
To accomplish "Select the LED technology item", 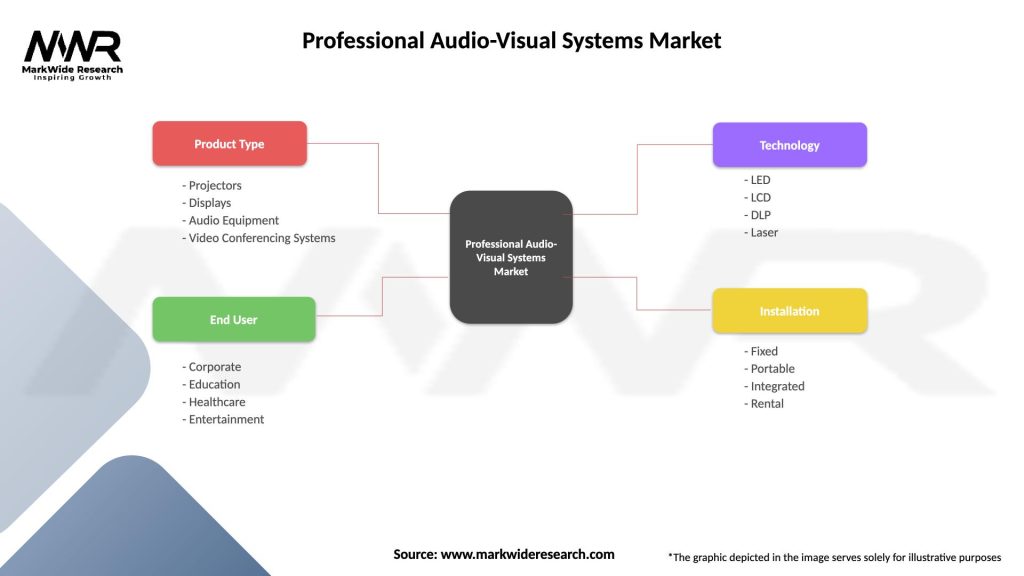I will pyautogui.click(x=757, y=179).
